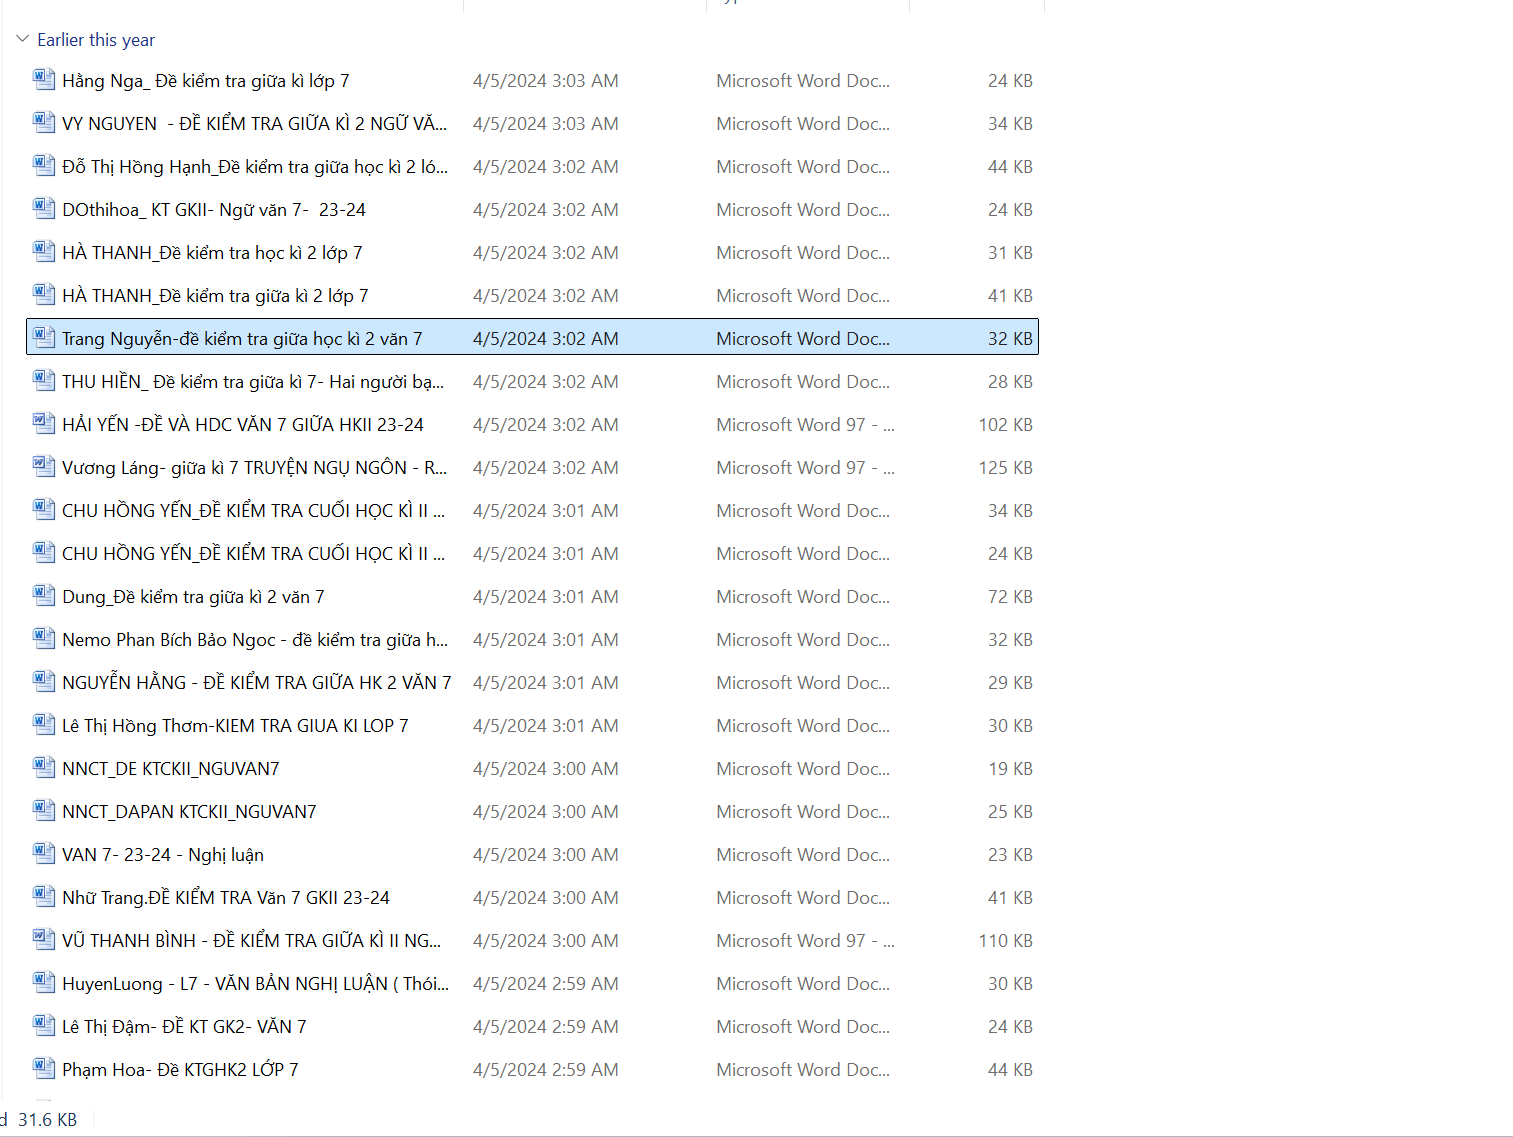
Task: Select name HÀ THANH_Đề kiểm tra học kì 2 lớp 7
Action: 212,253
